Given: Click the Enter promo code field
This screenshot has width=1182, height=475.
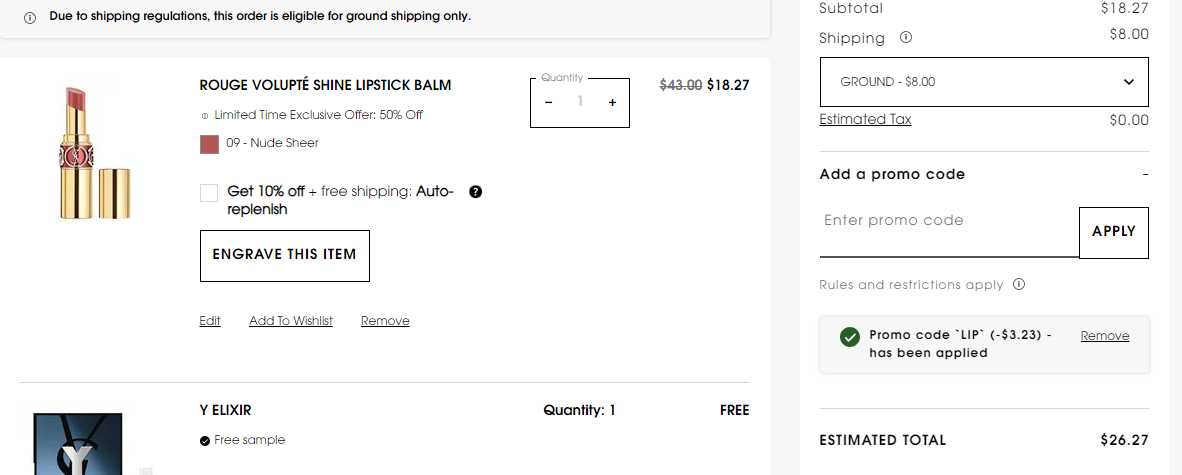Looking at the screenshot, I should [x=948, y=222].
